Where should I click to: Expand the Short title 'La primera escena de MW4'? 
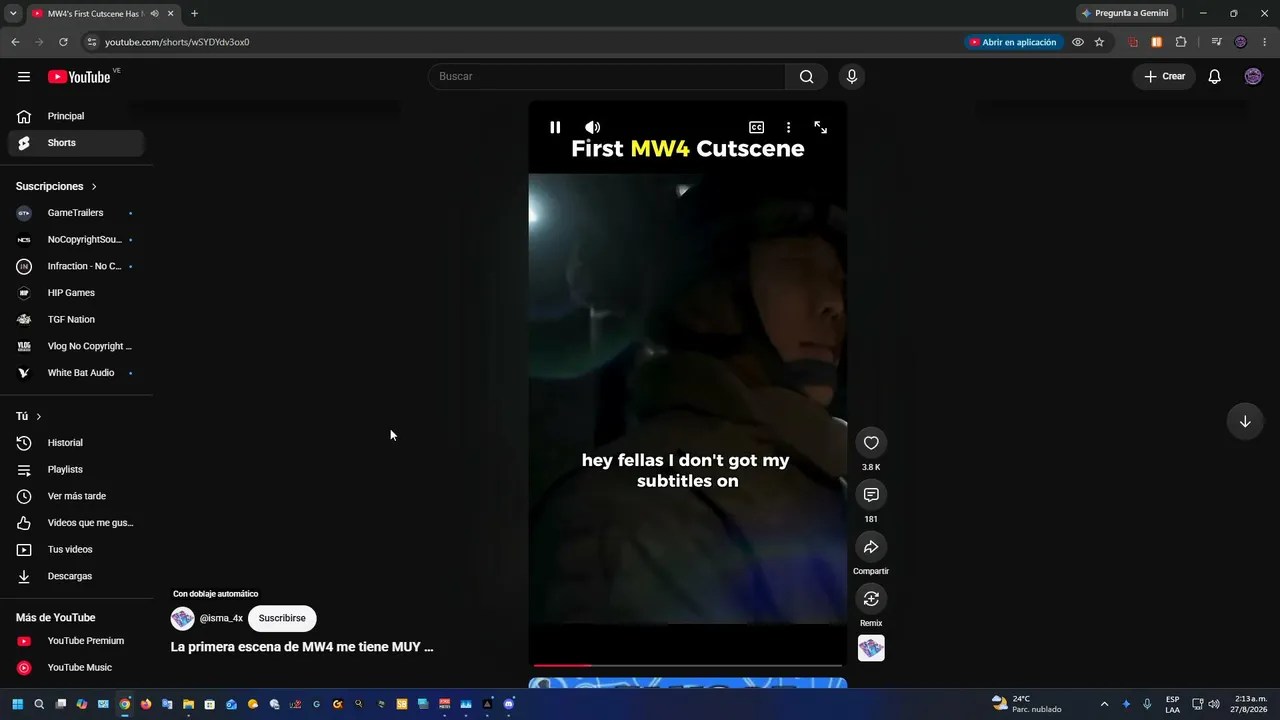pos(302,647)
